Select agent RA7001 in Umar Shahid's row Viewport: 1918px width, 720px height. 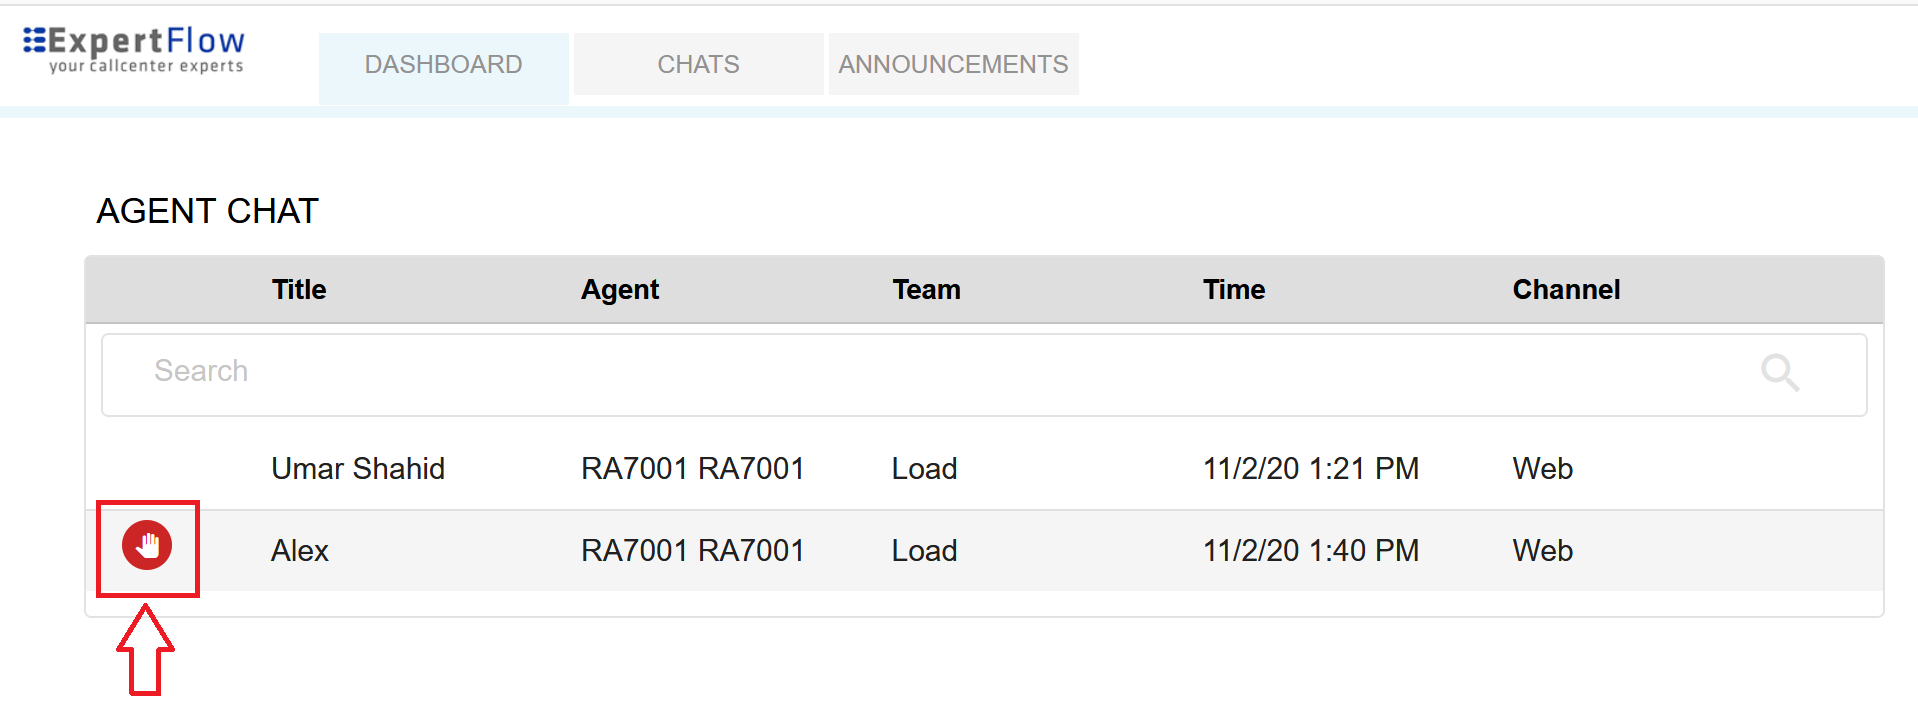[693, 468]
